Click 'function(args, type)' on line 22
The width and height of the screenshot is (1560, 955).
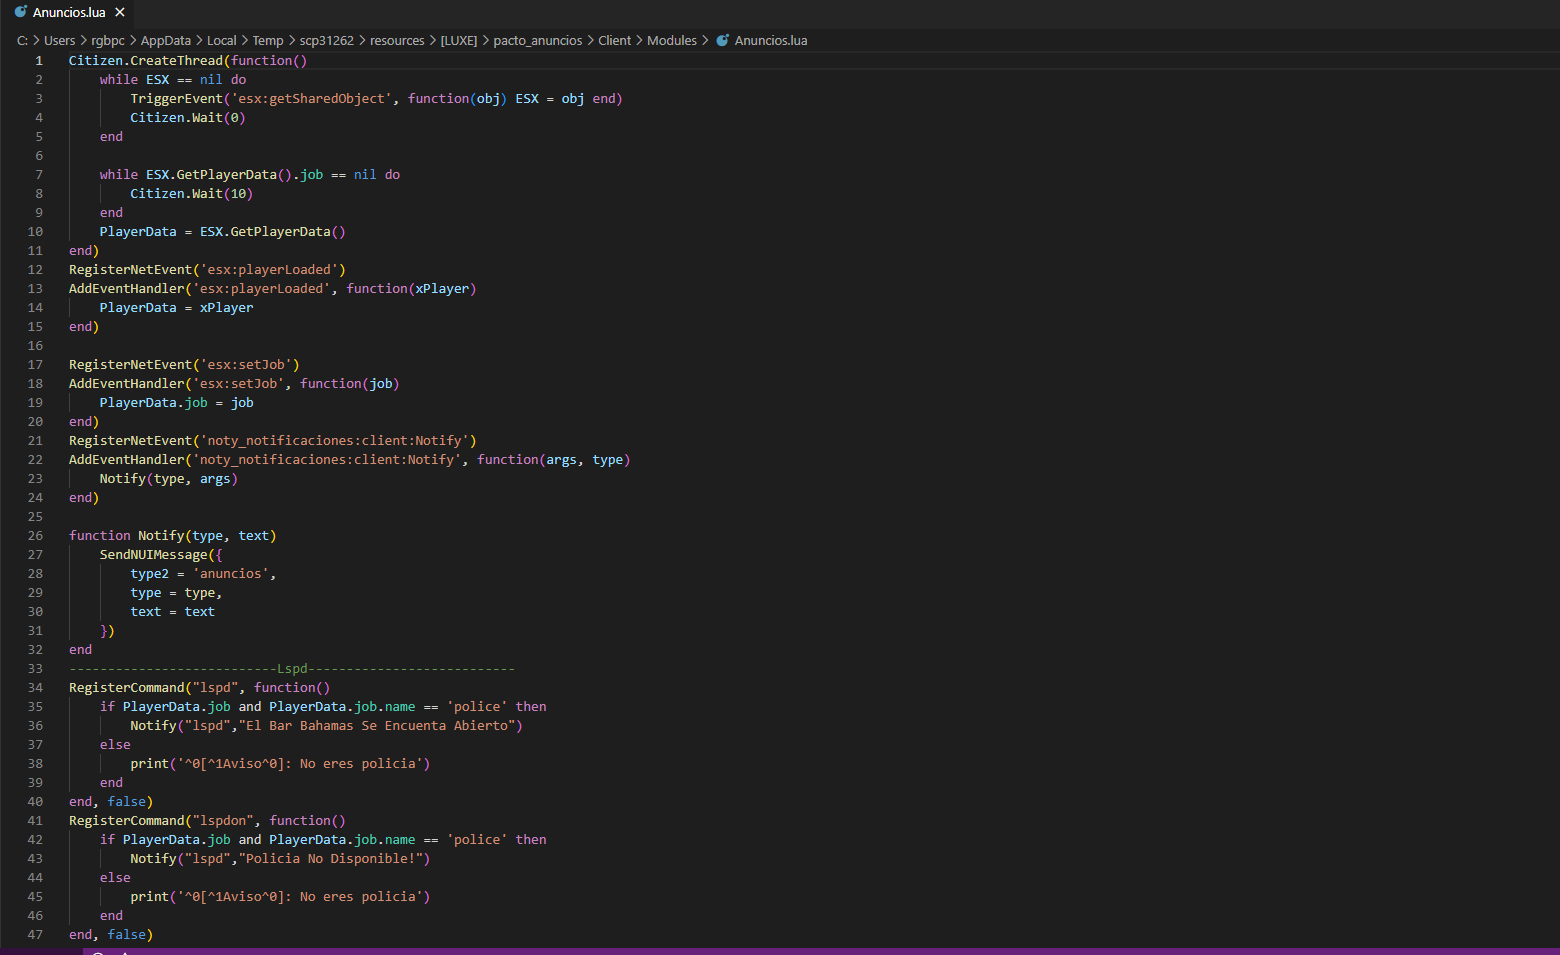point(554,459)
